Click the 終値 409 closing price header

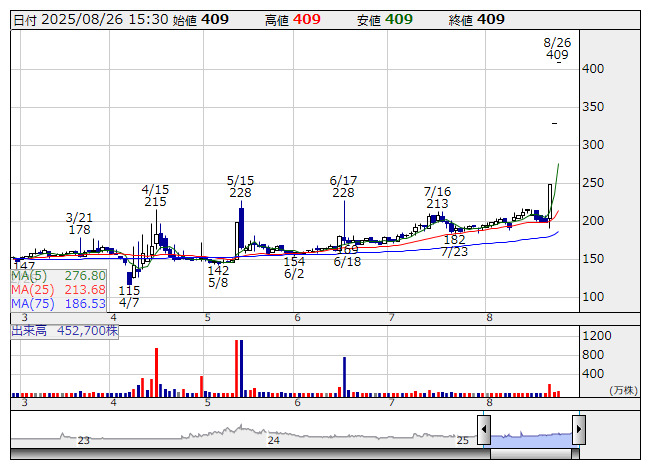[x=477, y=20]
